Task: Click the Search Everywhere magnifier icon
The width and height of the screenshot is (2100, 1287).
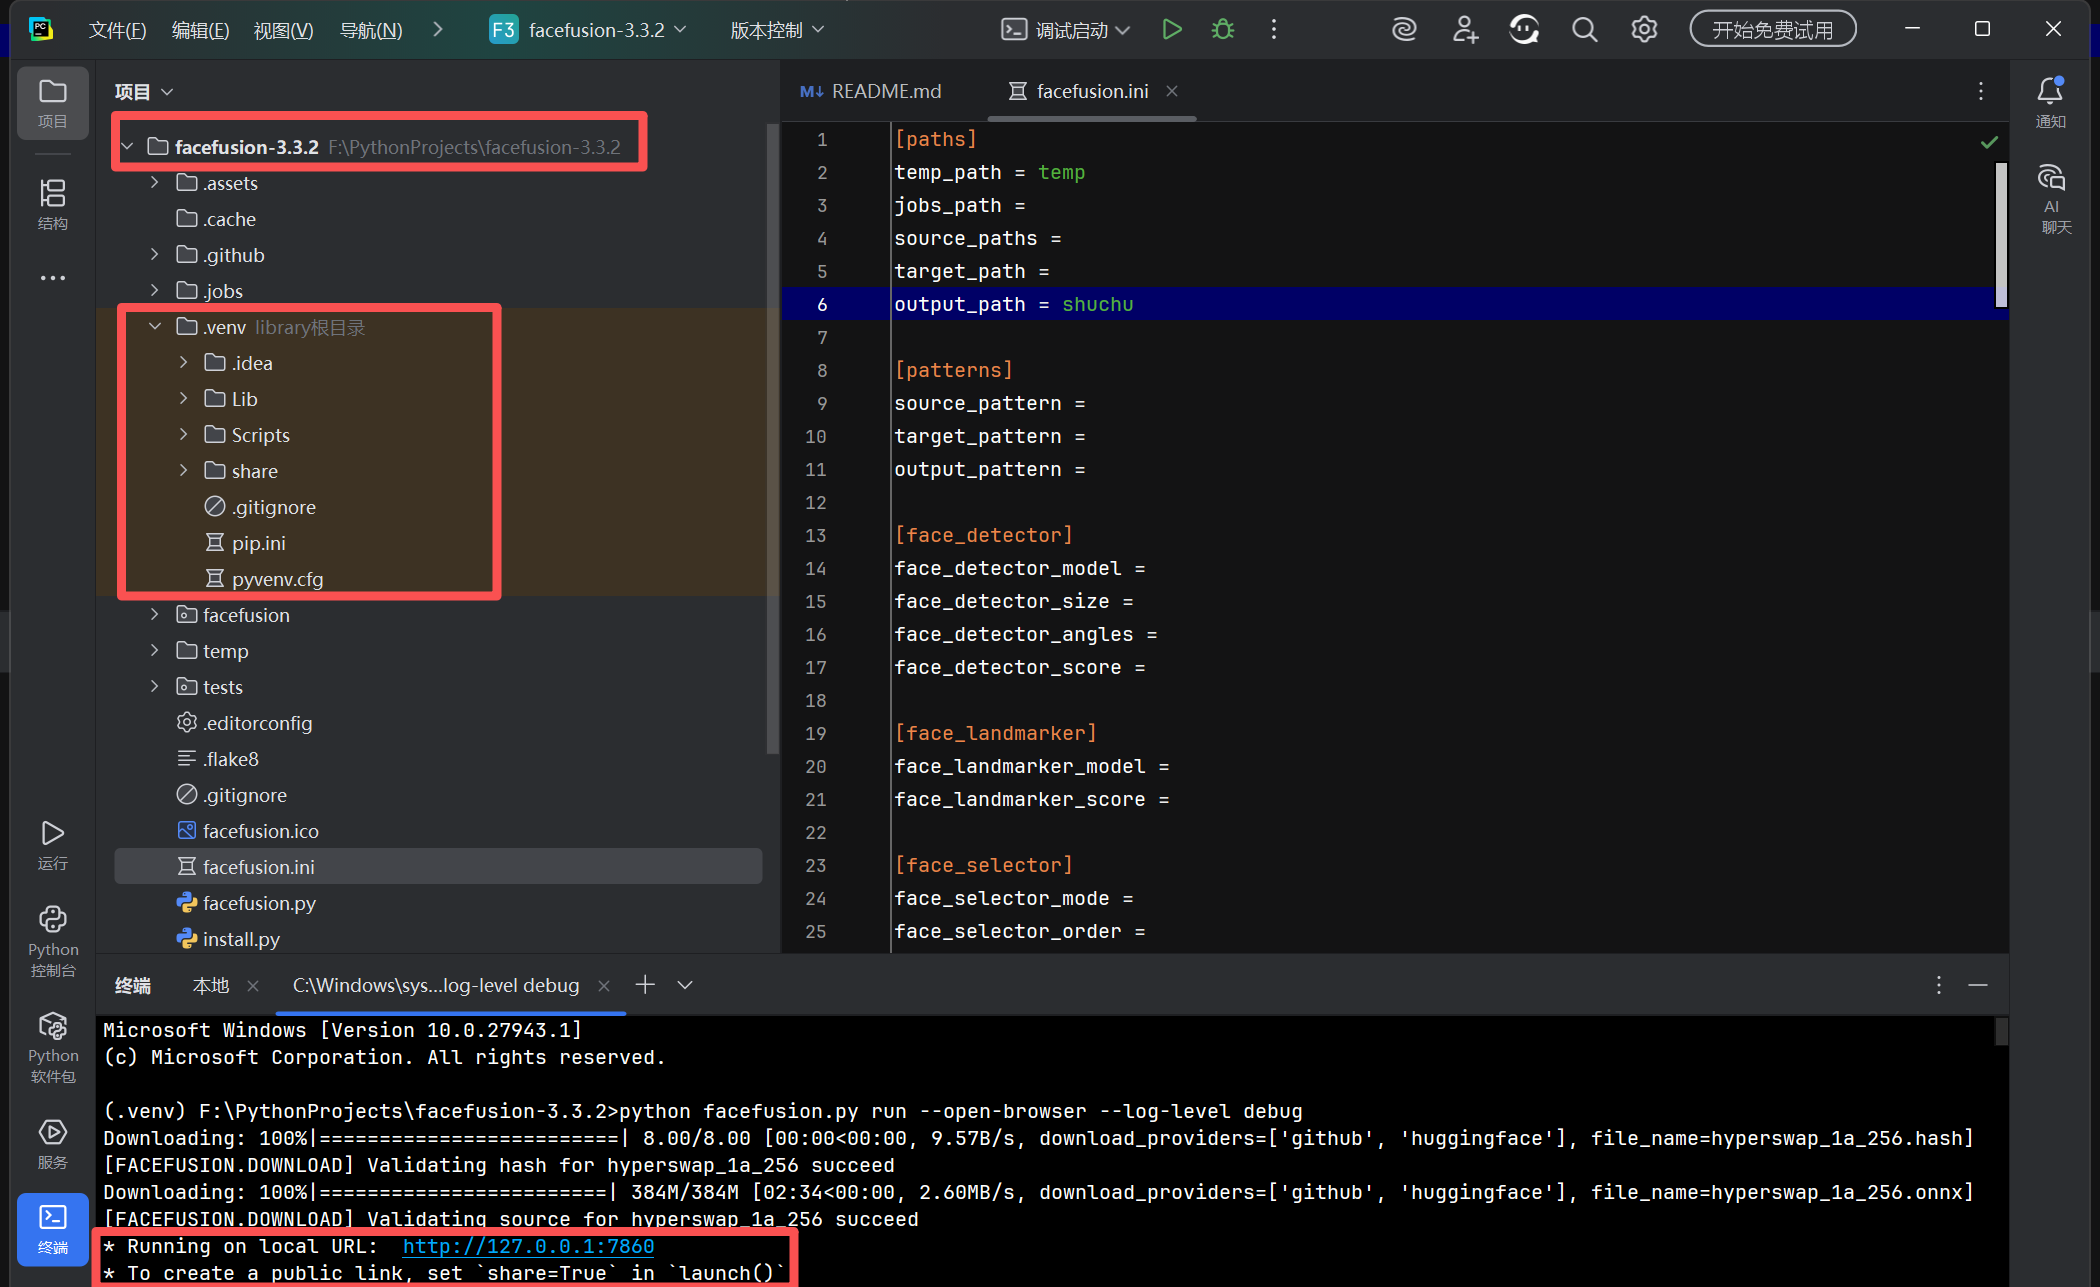Action: pyautogui.click(x=1584, y=30)
